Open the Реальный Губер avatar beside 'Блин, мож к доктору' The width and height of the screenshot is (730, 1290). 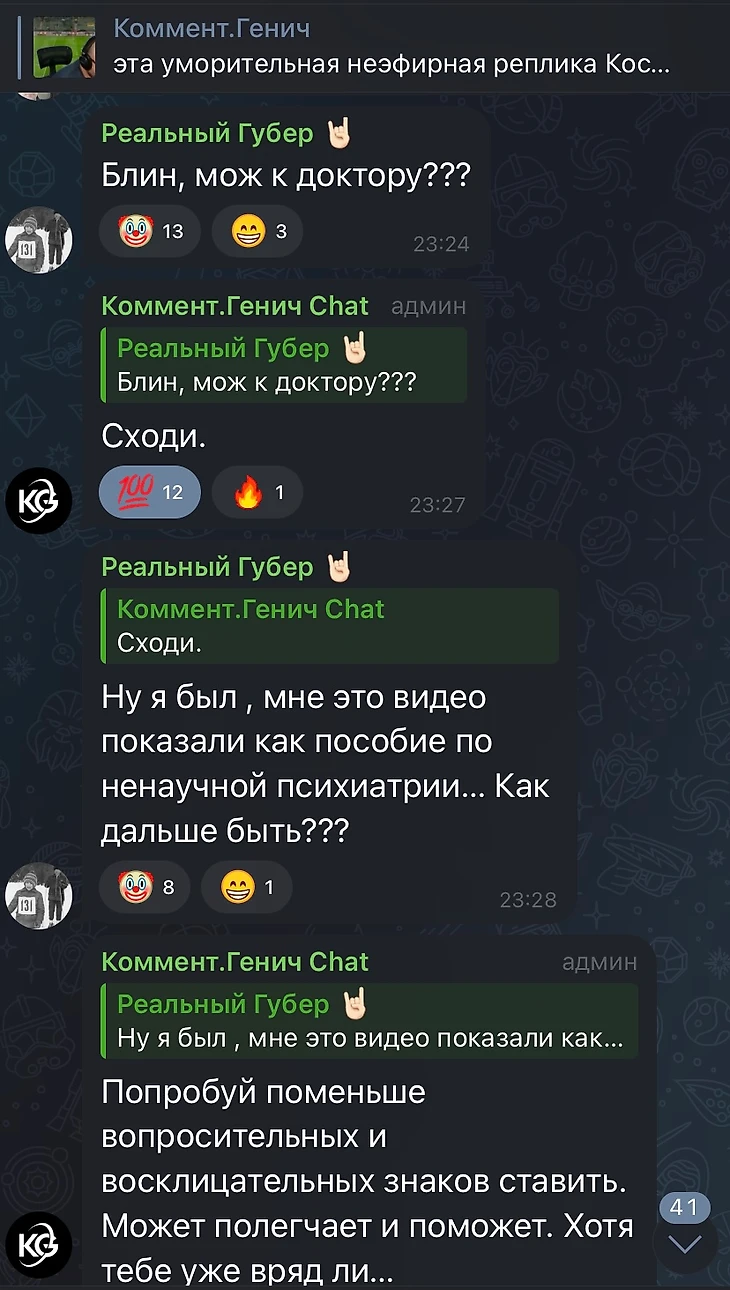(x=39, y=239)
